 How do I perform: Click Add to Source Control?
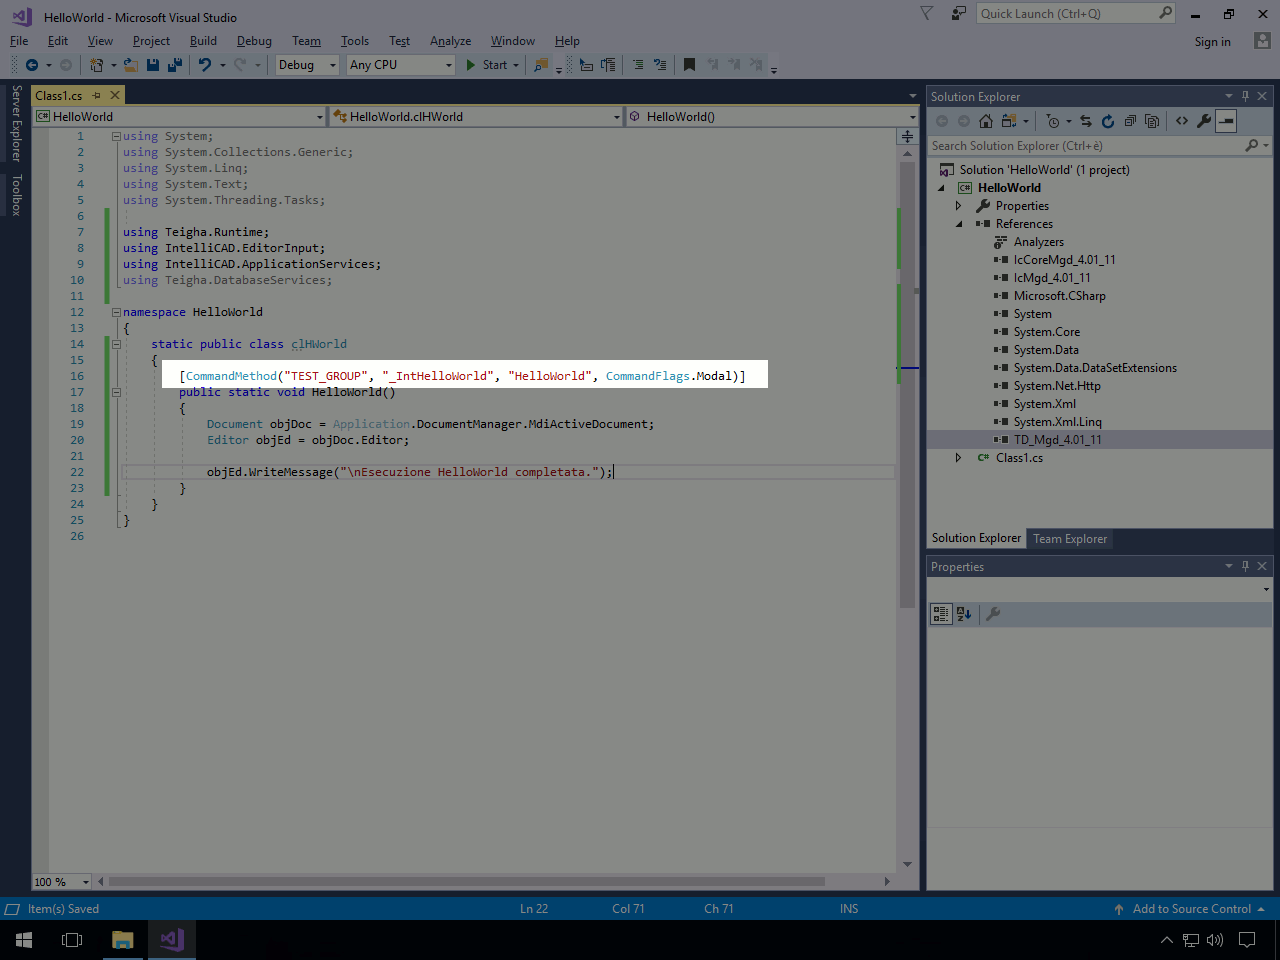(x=1190, y=909)
